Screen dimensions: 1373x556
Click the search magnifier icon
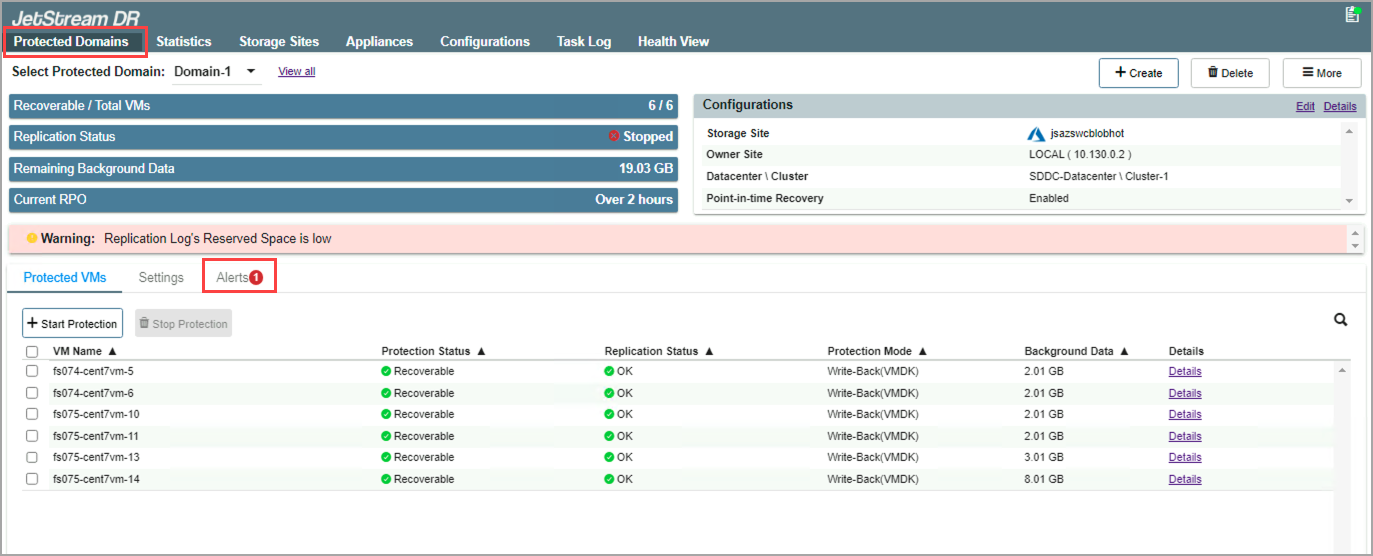click(x=1340, y=320)
